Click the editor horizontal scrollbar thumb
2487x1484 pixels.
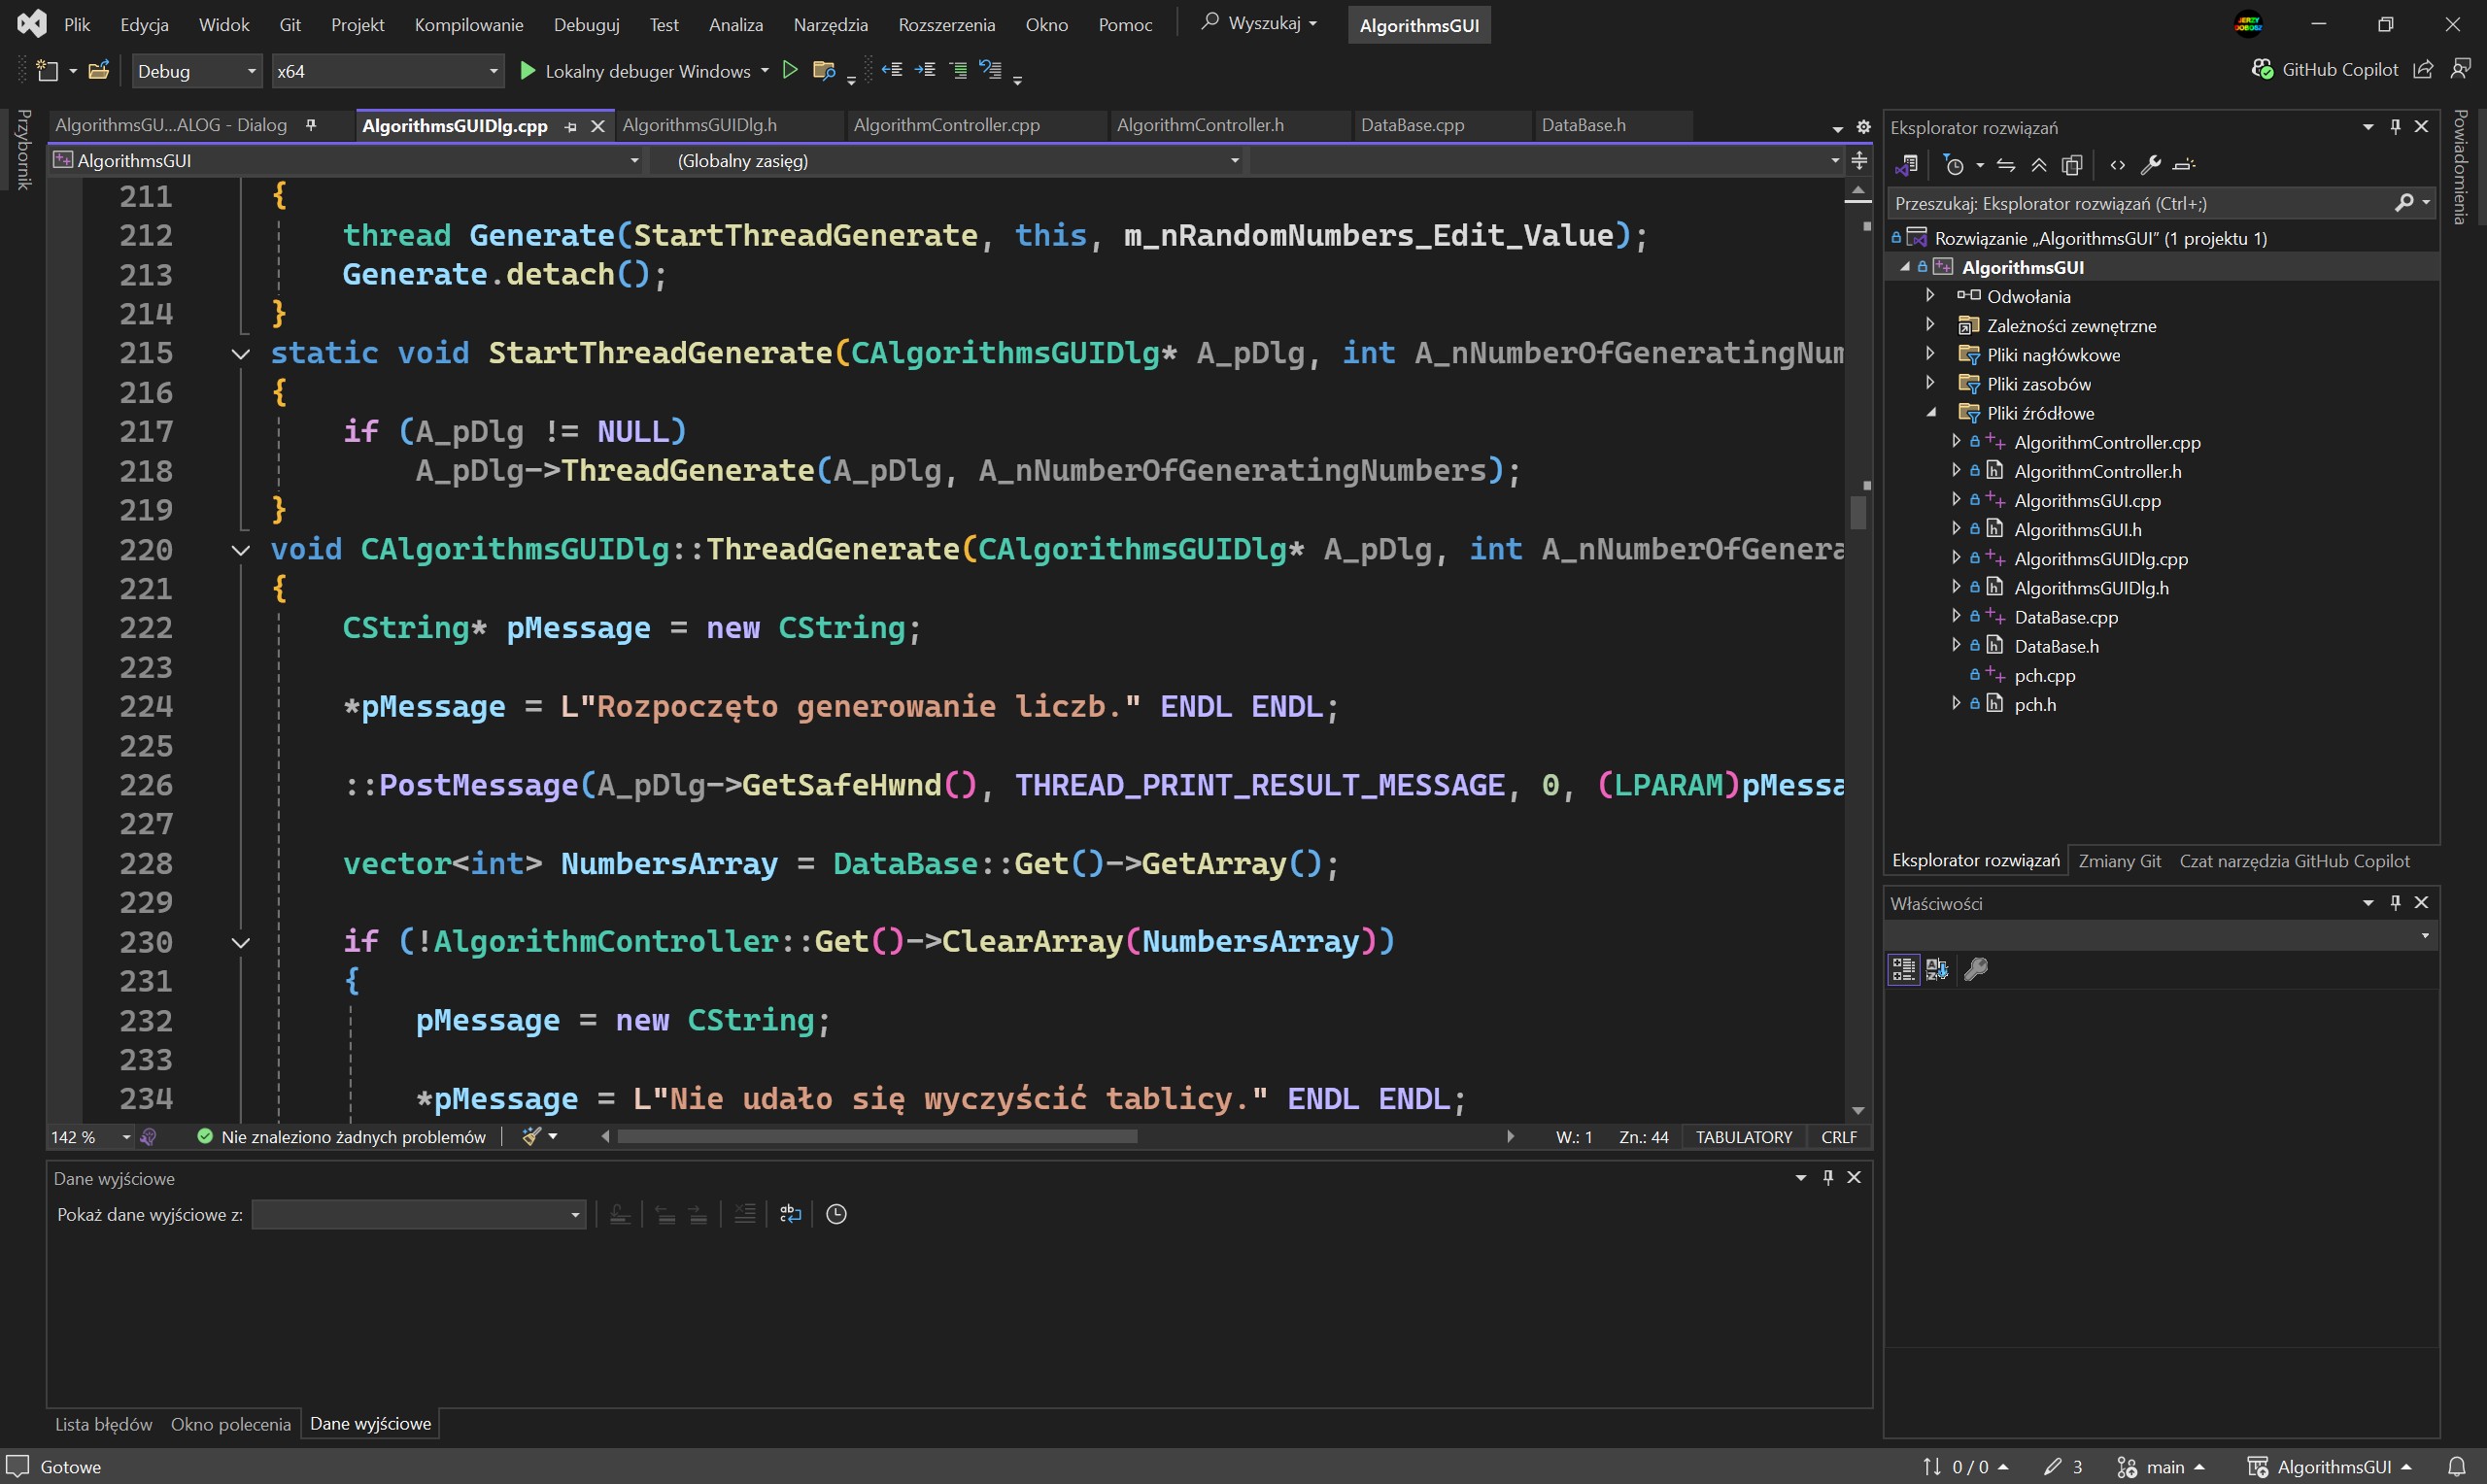876,1137
